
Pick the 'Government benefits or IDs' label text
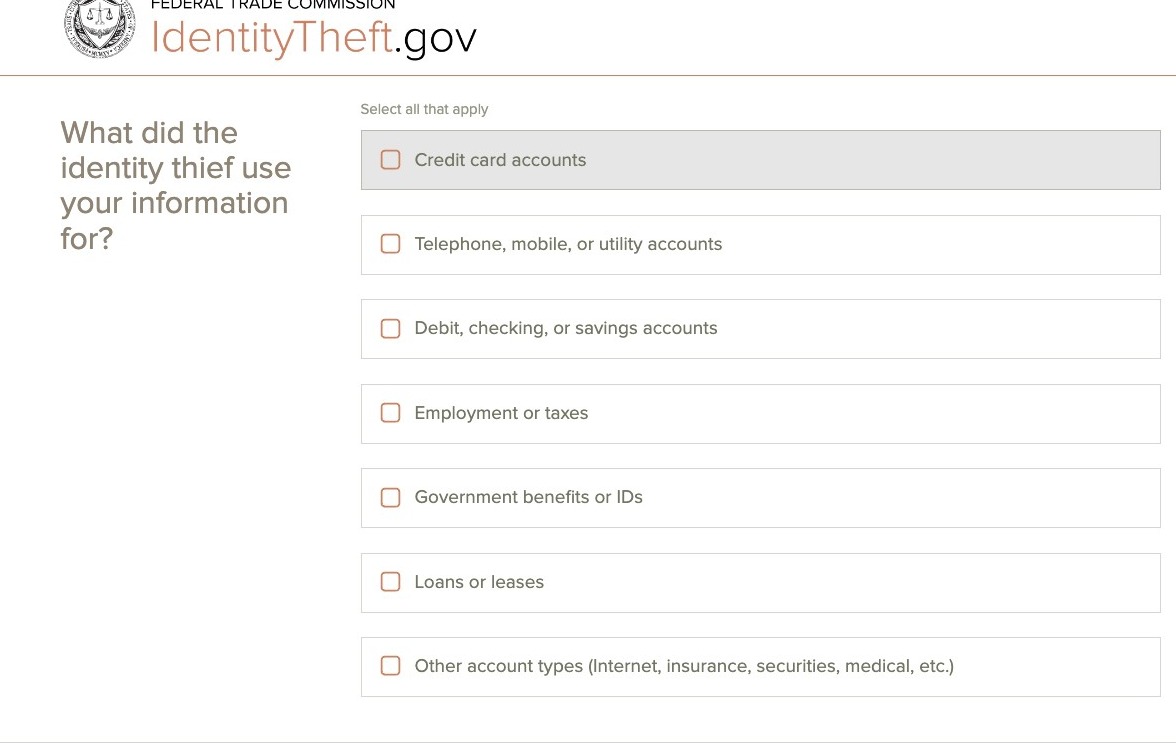[x=528, y=497]
